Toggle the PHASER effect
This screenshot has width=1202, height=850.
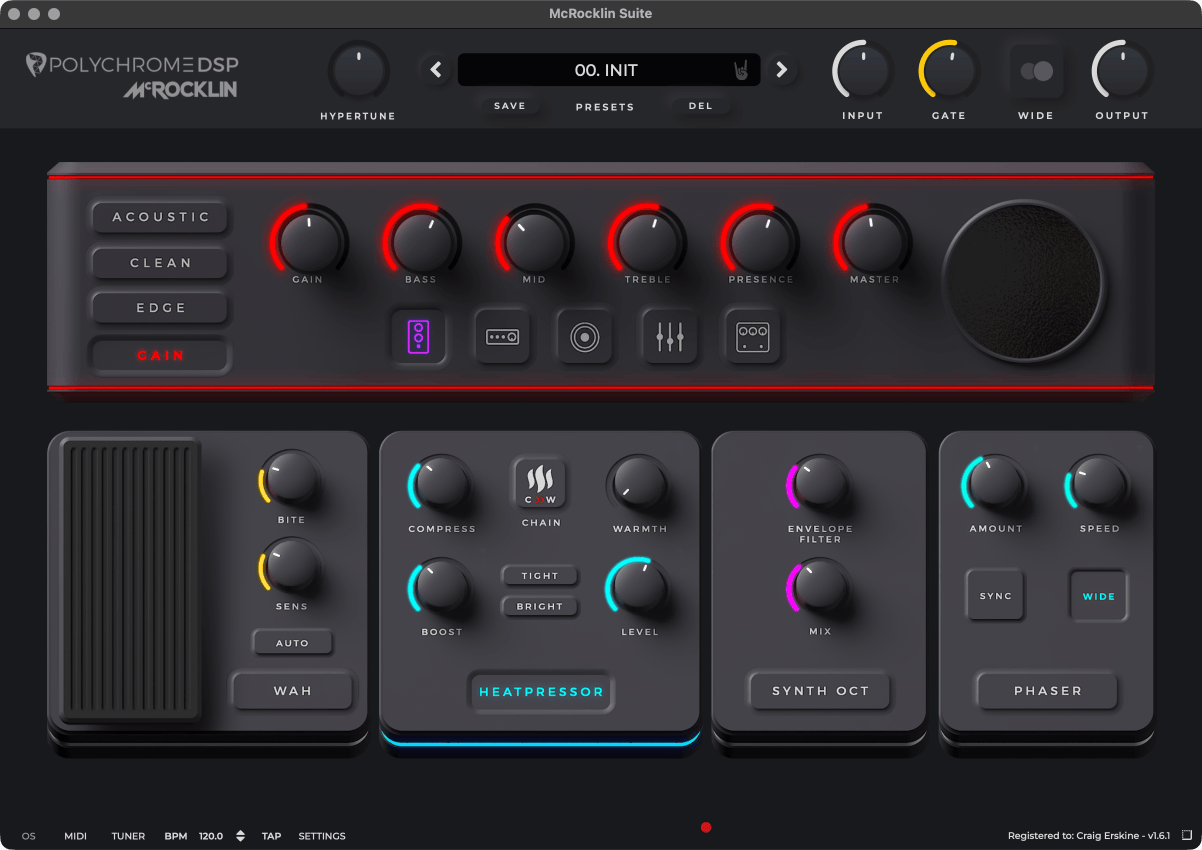(1047, 691)
